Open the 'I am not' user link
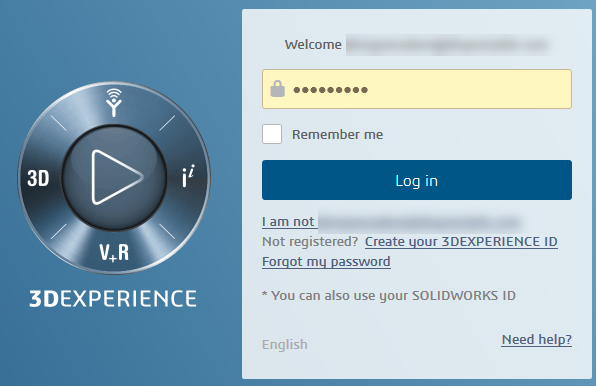 pyautogui.click(x=288, y=221)
